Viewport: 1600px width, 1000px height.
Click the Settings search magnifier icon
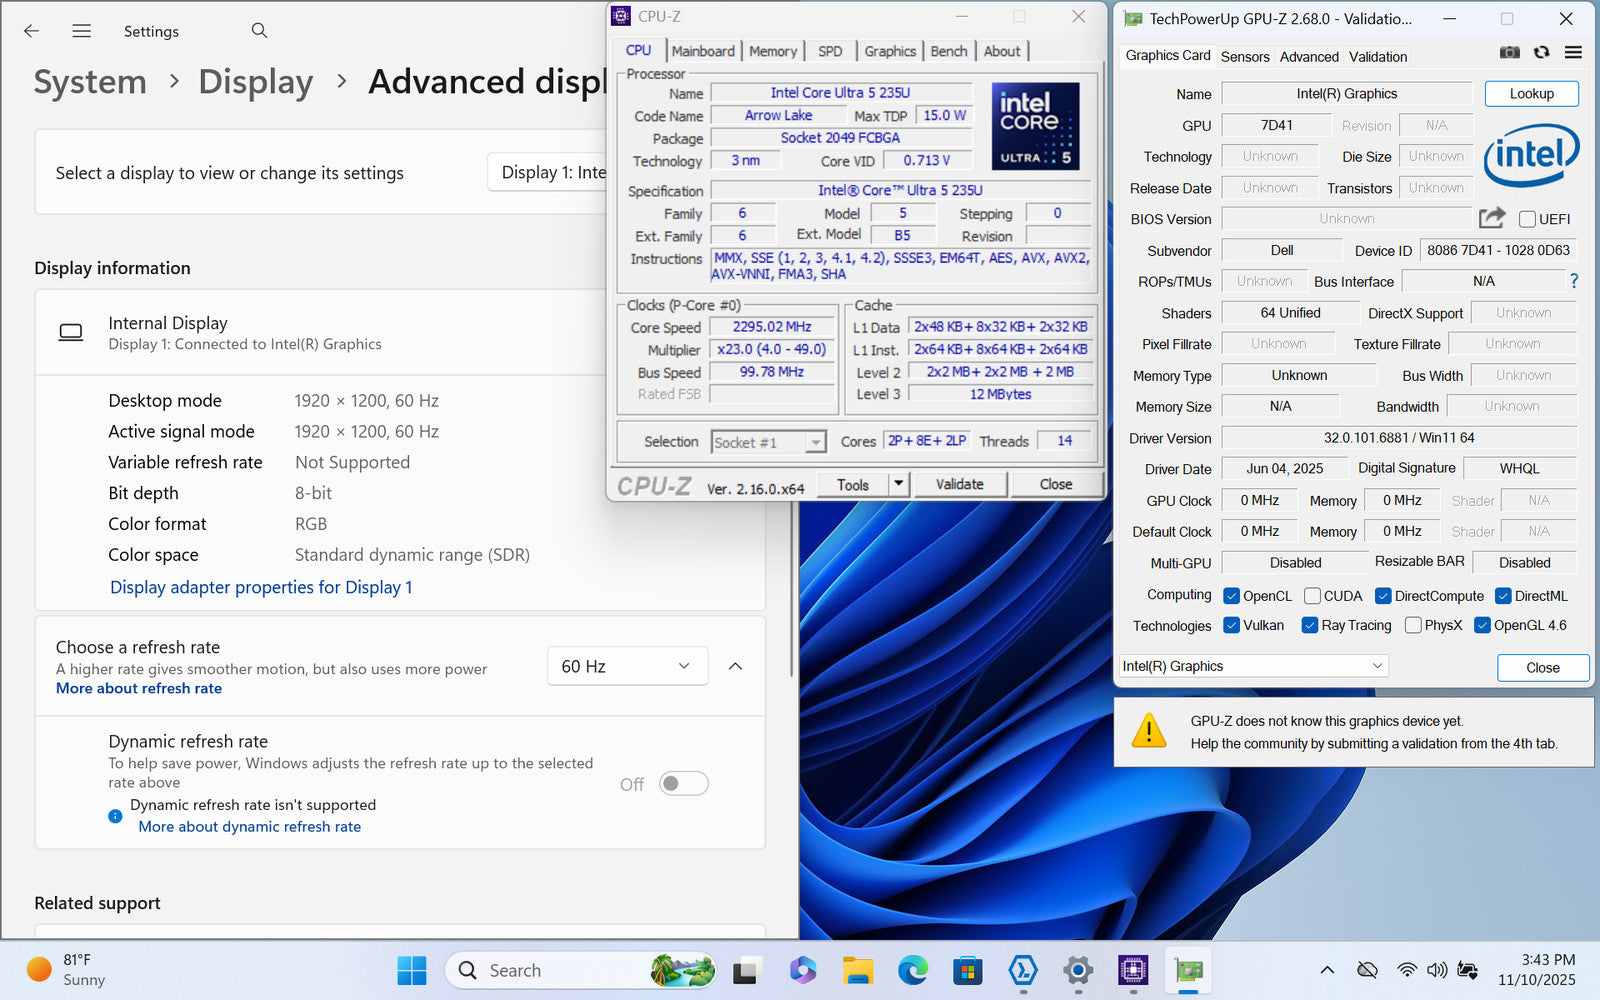click(259, 31)
